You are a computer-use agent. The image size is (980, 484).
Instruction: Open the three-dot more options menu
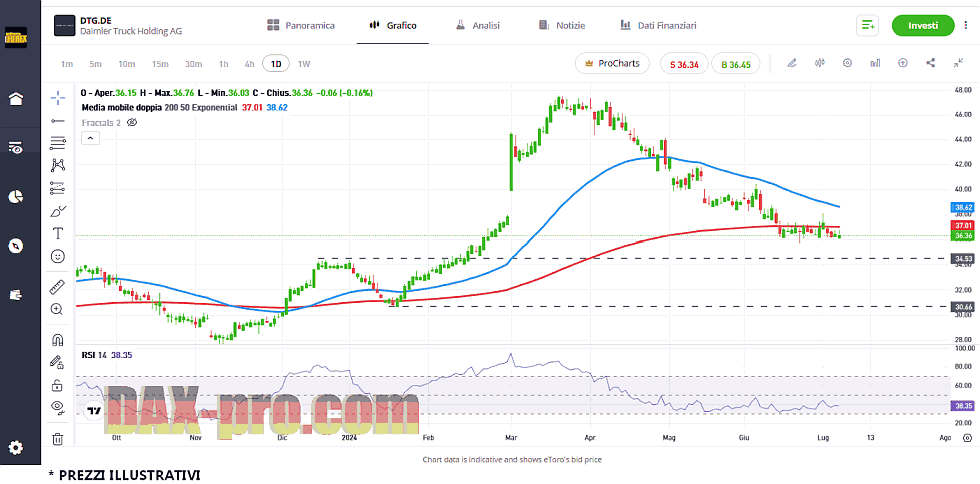click(x=966, y=26)
